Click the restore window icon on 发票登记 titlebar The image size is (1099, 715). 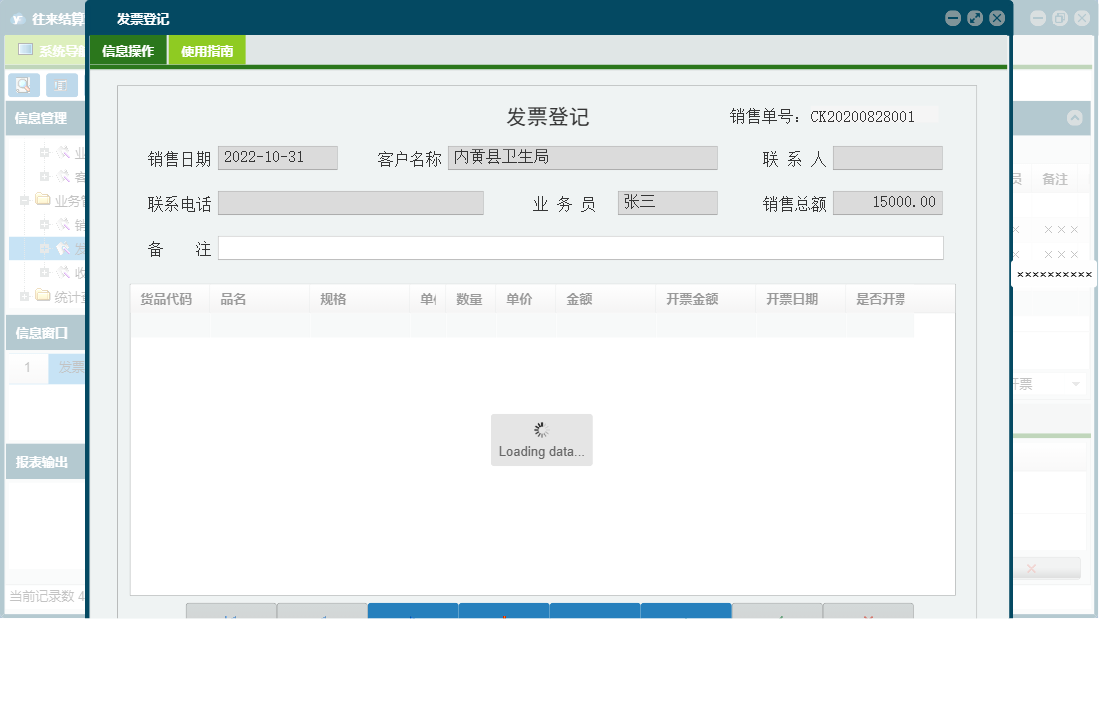pyautogui.click(x=975, y=18)
